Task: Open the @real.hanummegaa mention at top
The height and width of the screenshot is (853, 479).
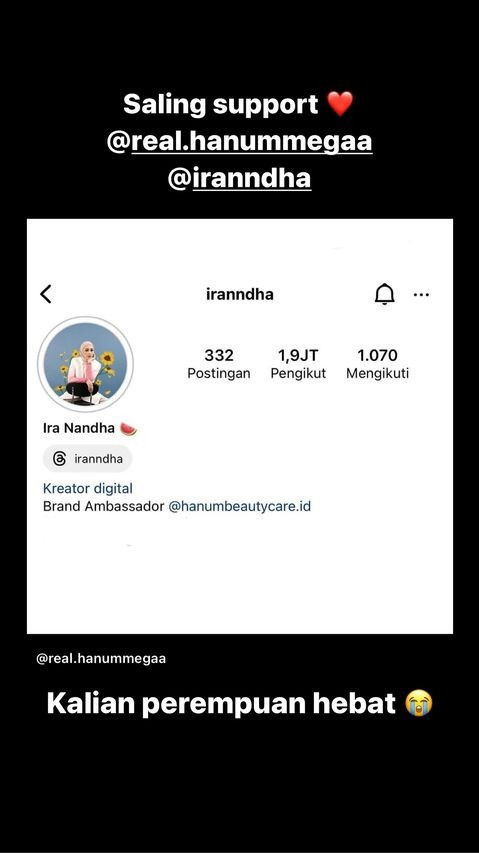Action: (x=240, y=141)
